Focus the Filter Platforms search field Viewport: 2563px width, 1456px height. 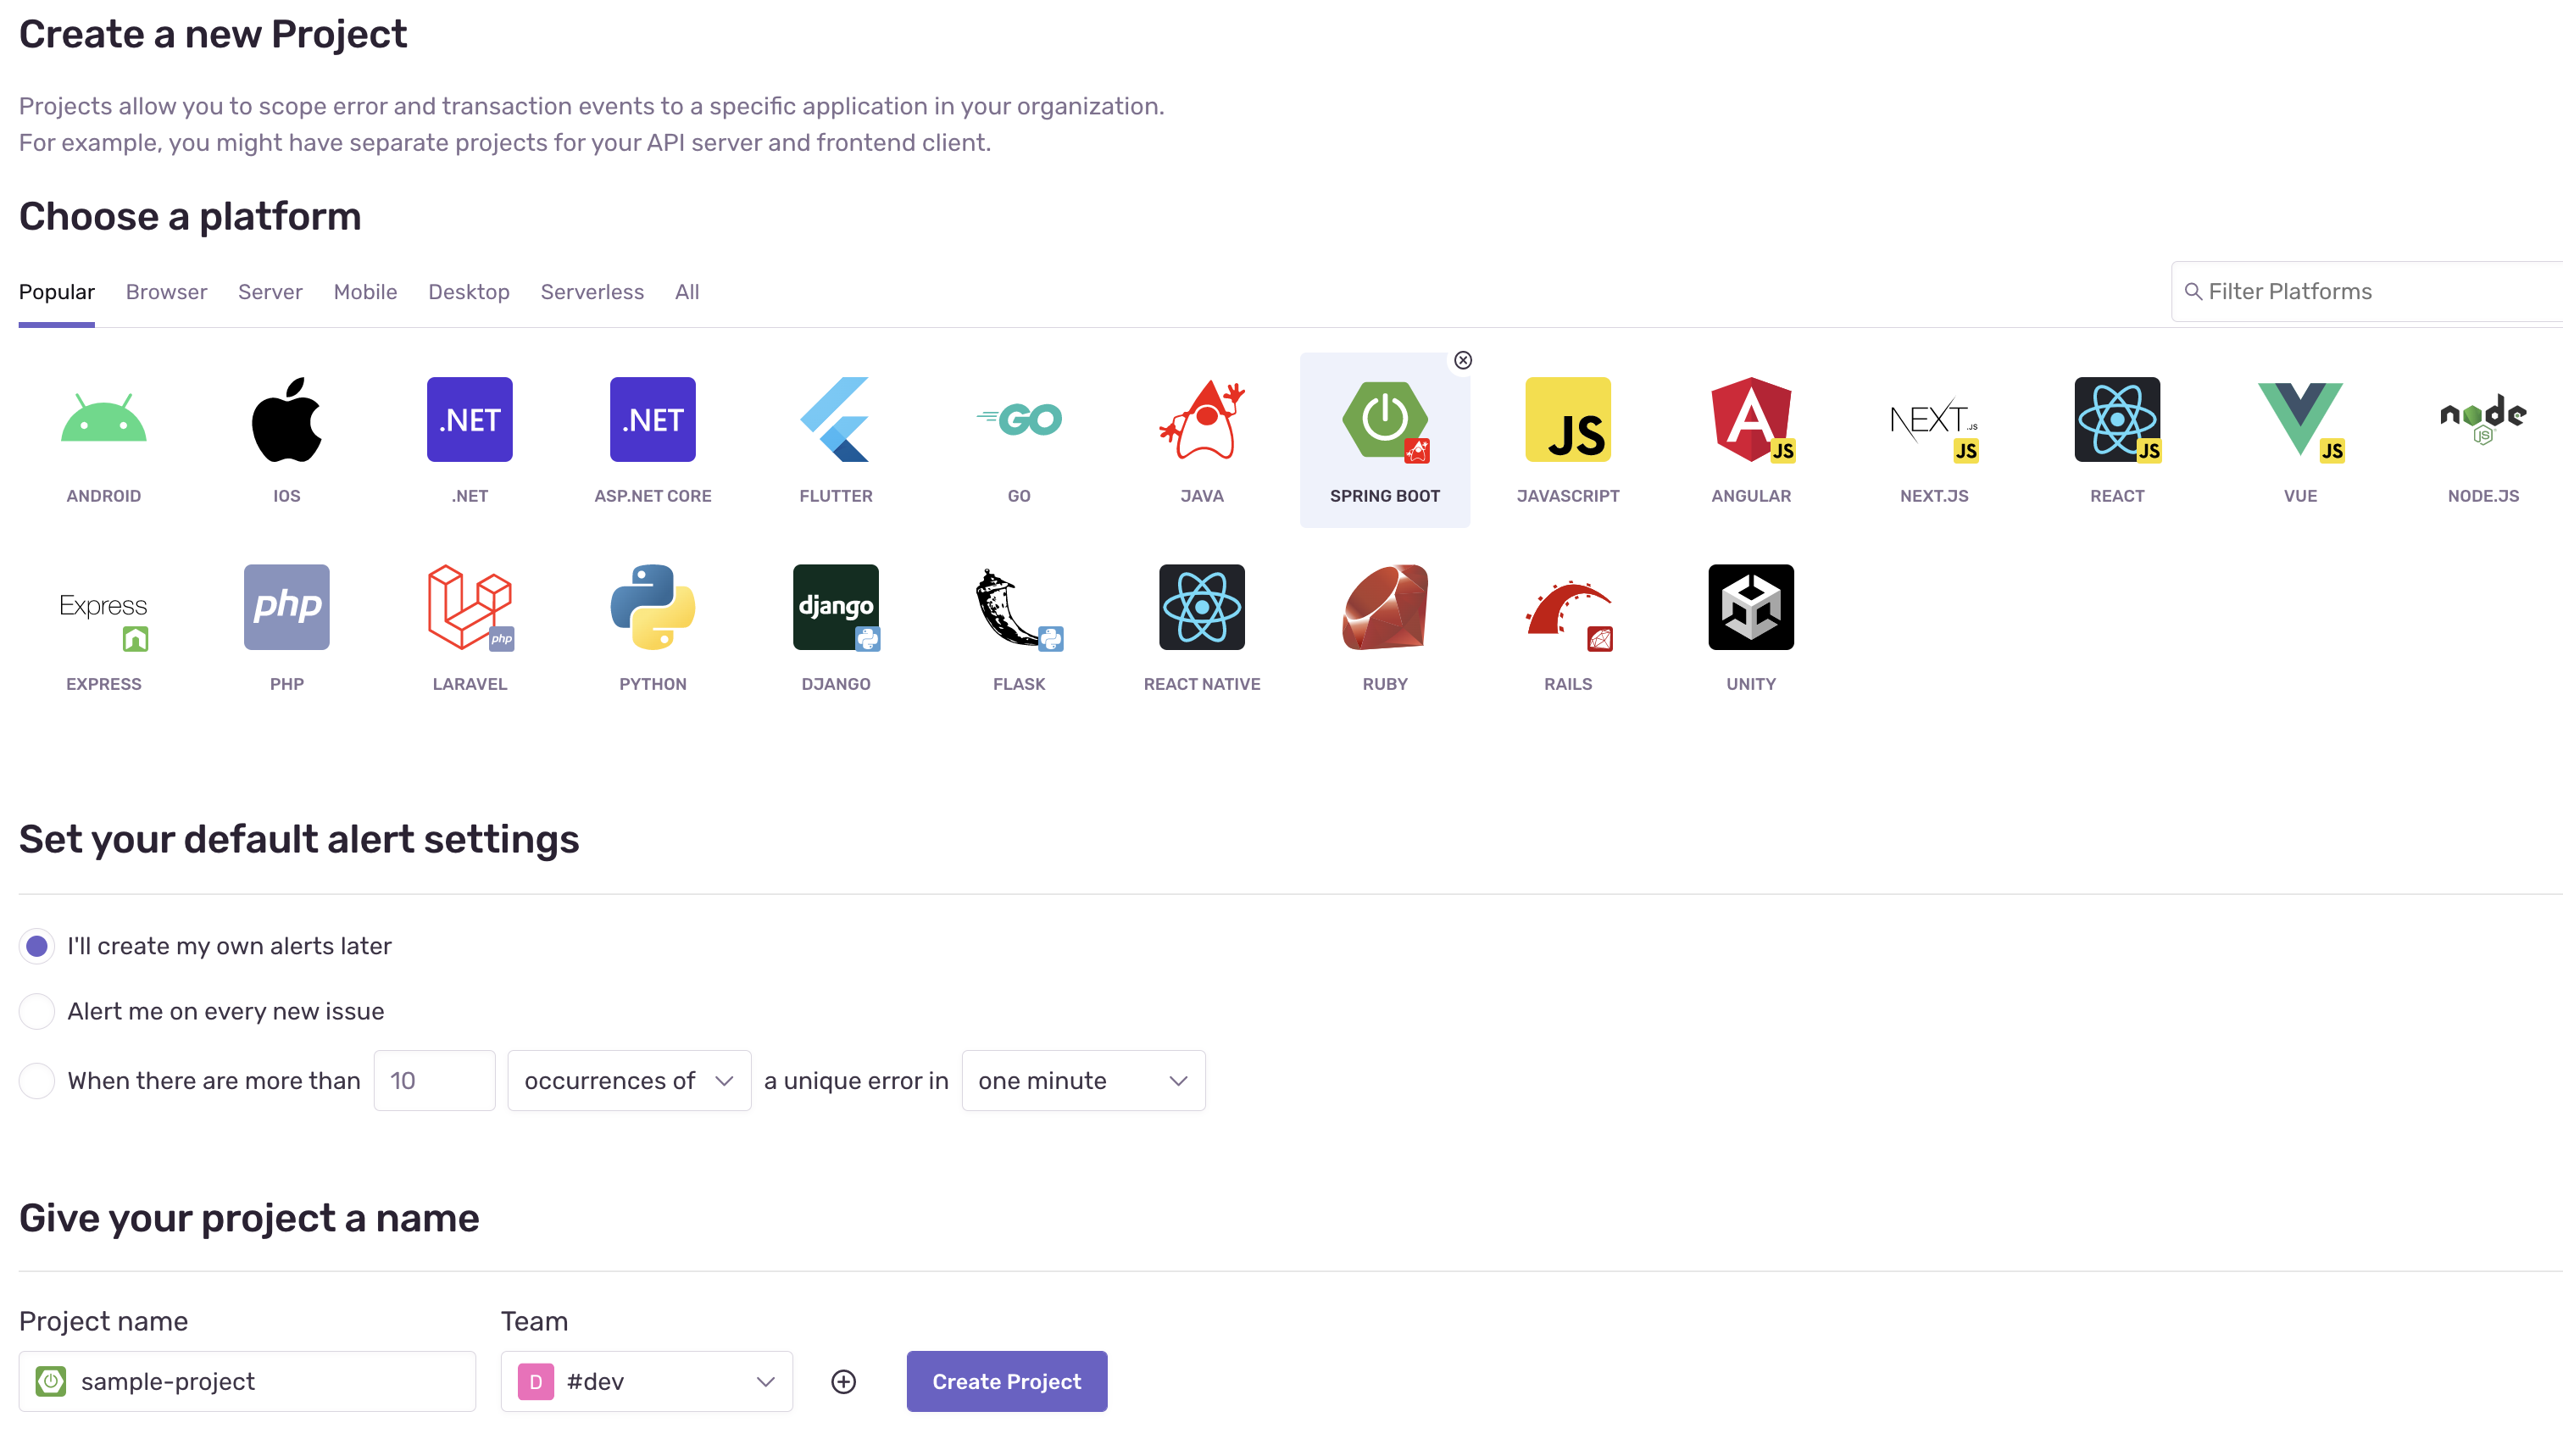point(2366,291)
